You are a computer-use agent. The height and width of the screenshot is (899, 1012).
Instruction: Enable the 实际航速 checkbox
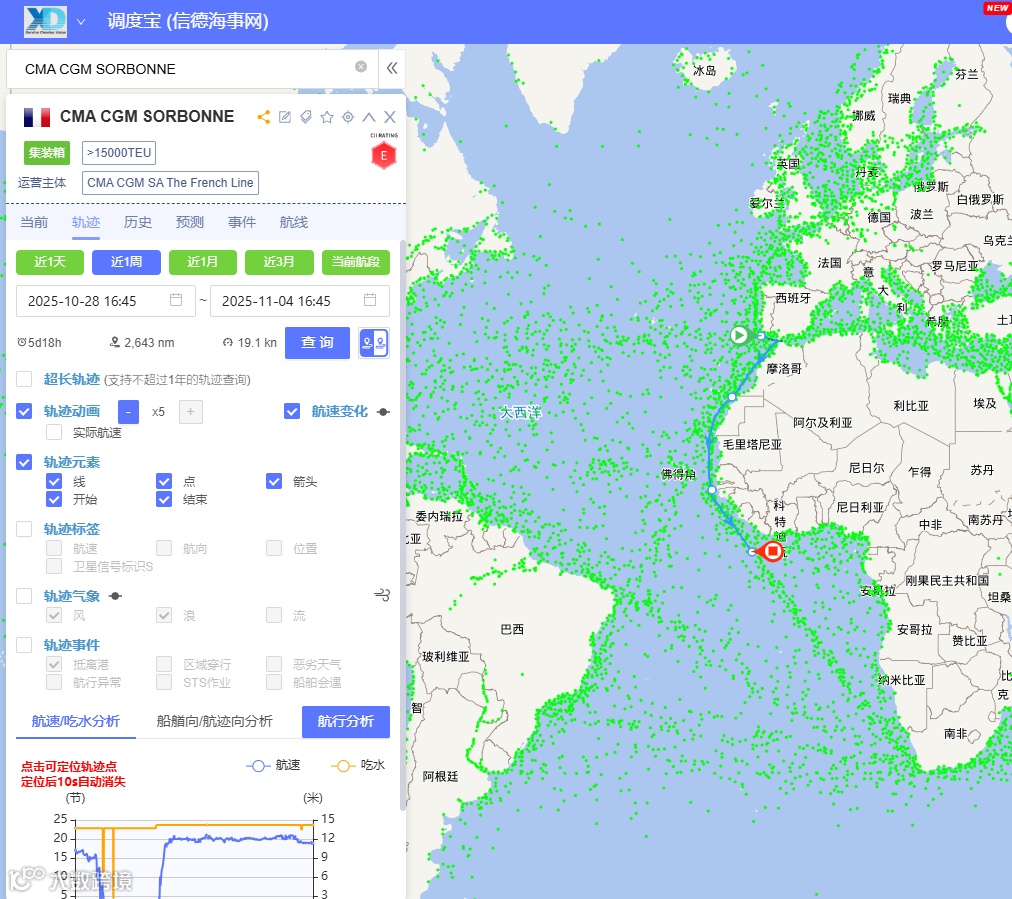point(54,432)
